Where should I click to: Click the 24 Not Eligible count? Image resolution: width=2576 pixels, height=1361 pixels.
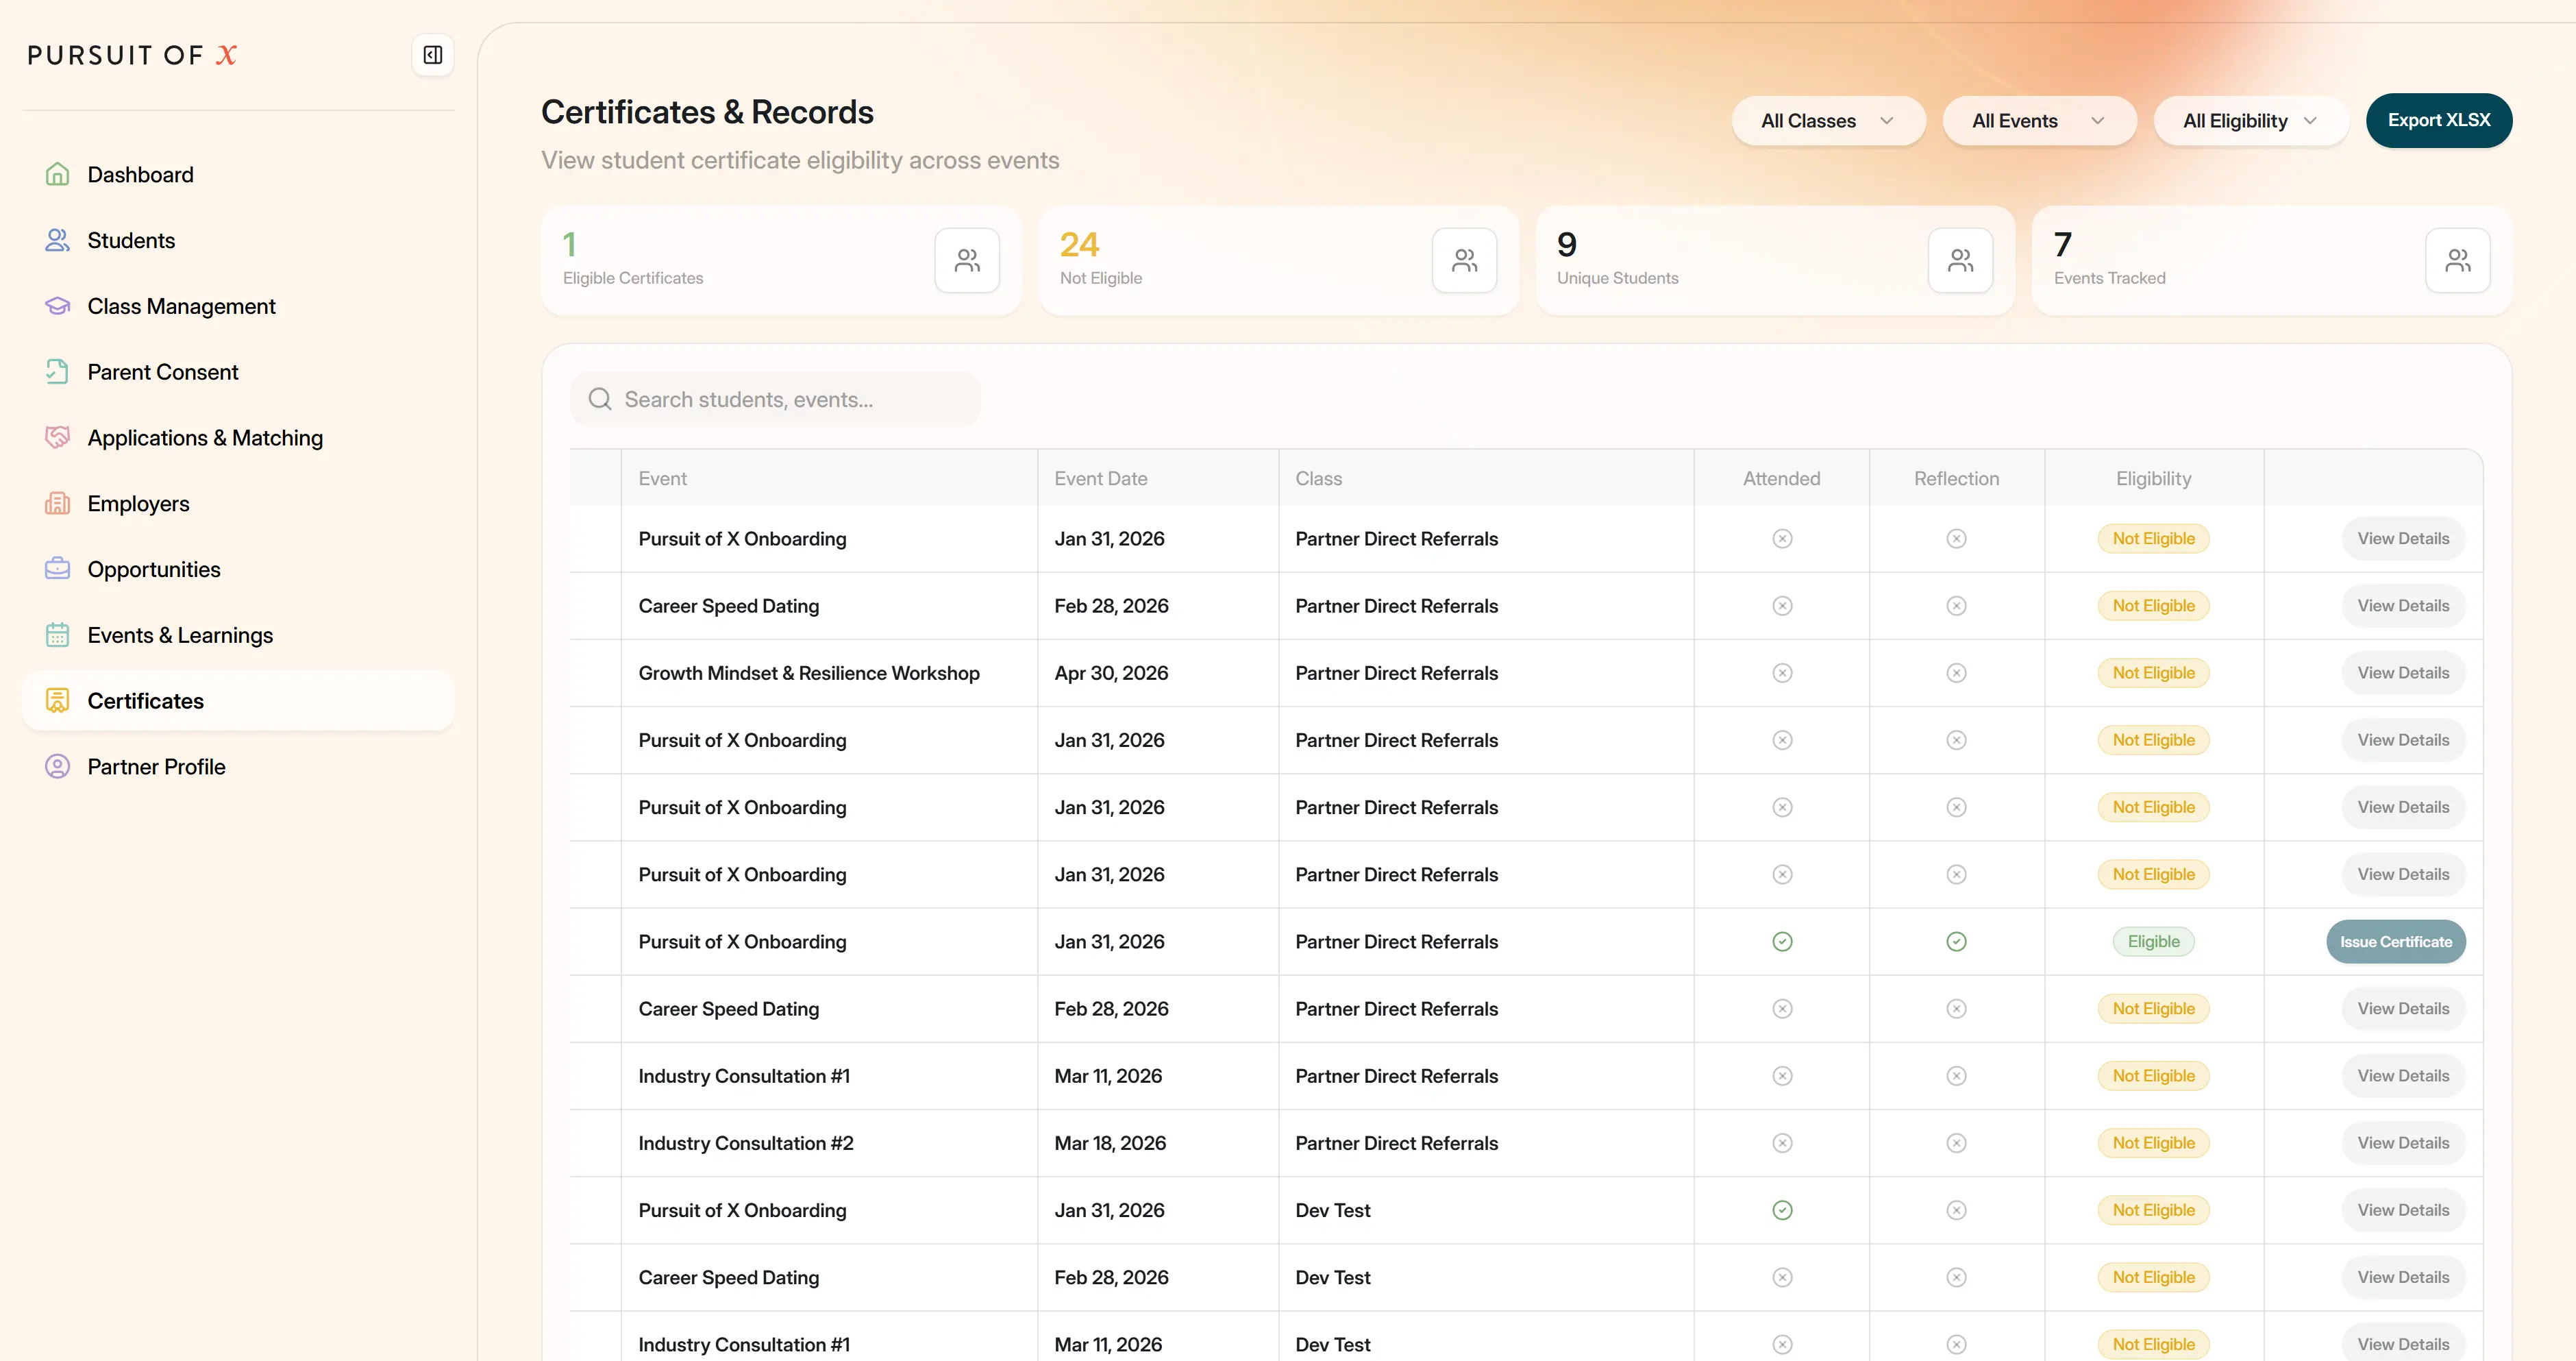point(1079,244)
